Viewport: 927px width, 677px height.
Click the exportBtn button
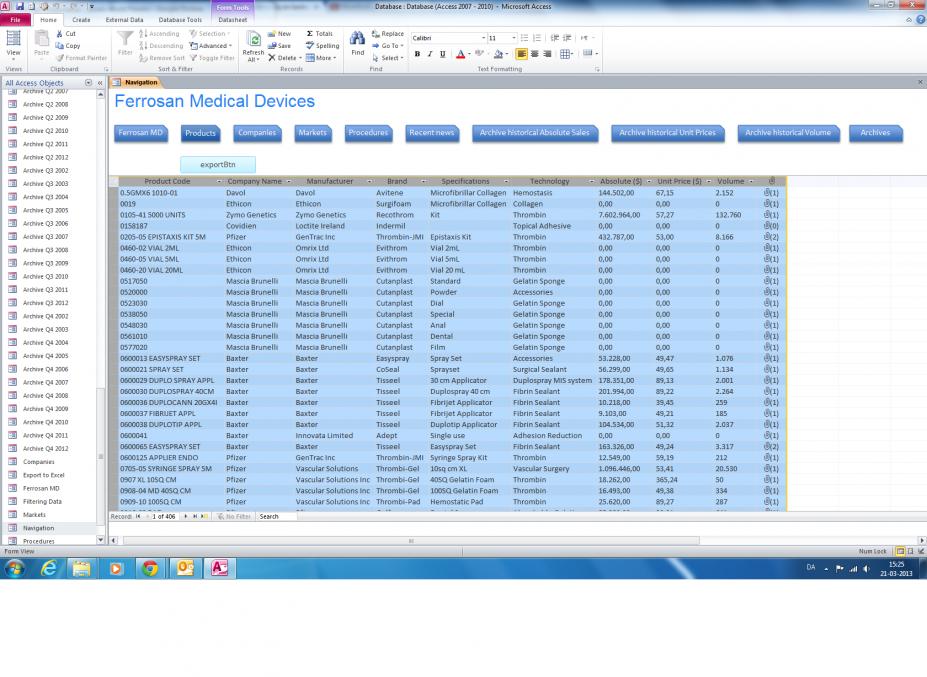[218, 164]
